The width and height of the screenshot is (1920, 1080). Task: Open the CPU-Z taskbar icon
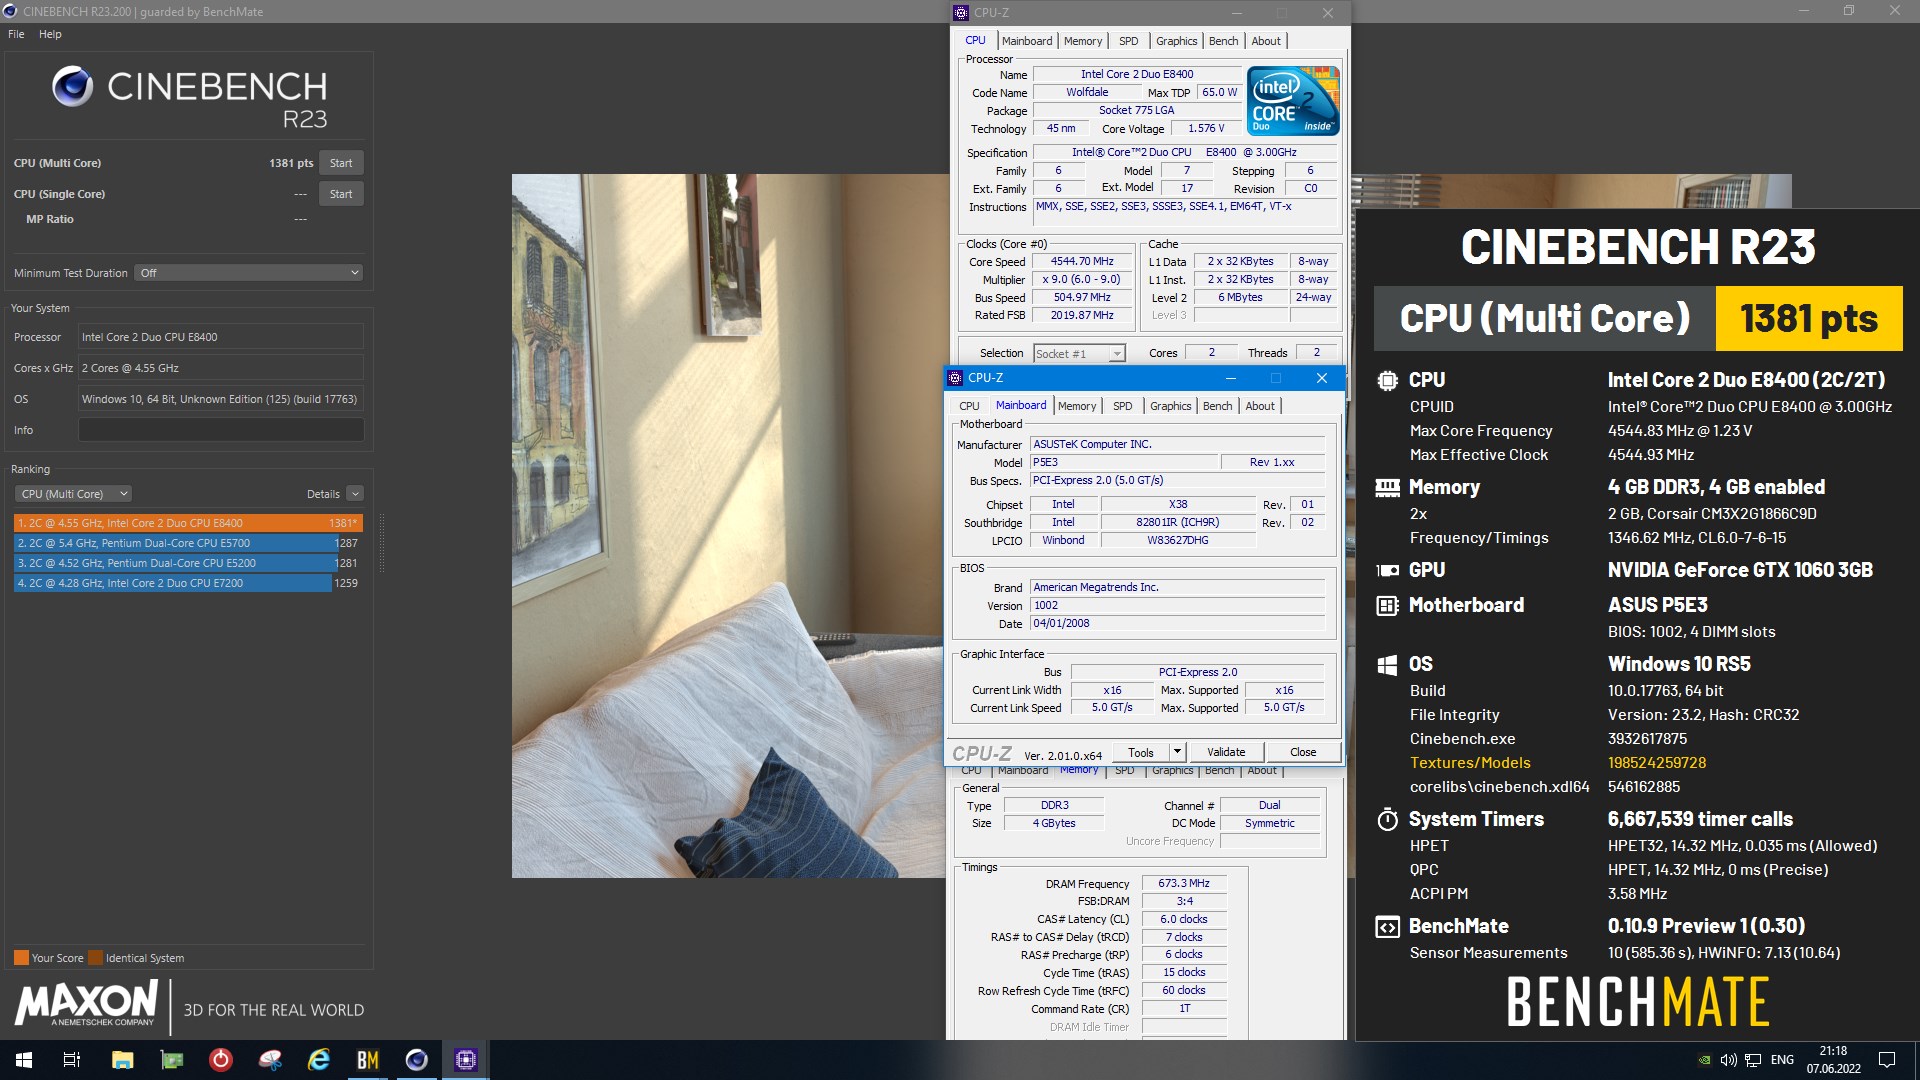coord(465,1060)
